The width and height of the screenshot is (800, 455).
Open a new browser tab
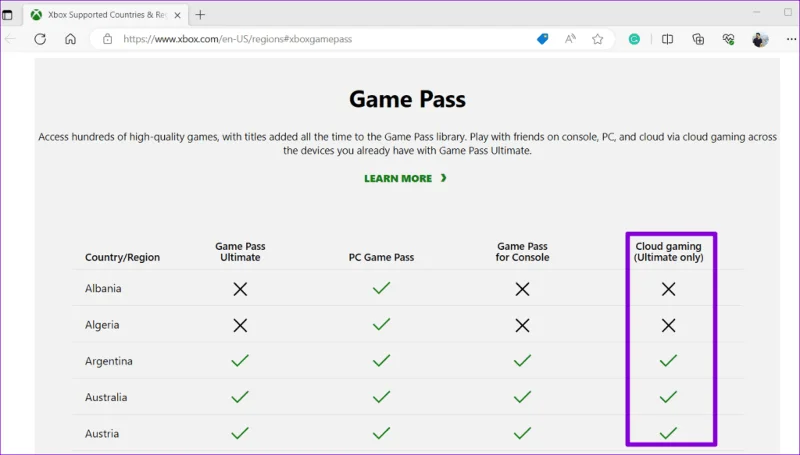pyautogui.click(x=200, y=15)
